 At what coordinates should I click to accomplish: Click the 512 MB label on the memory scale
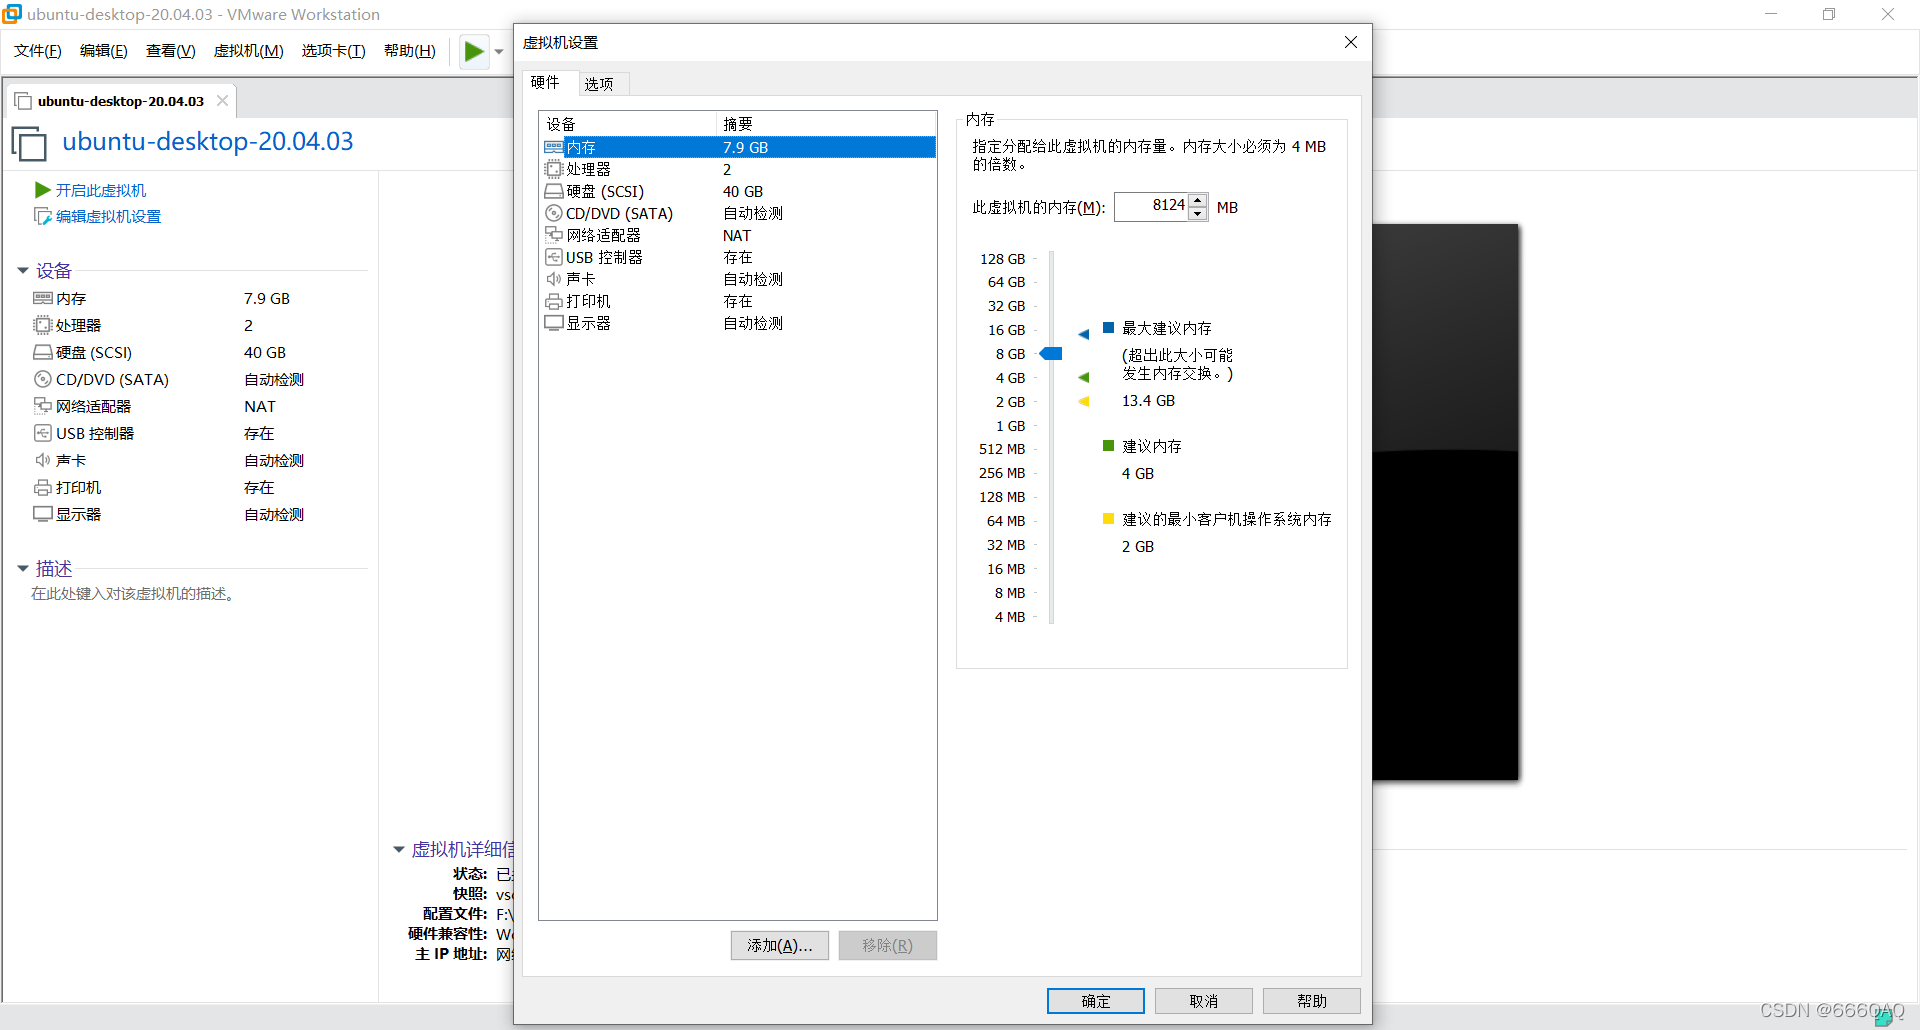click(x=1002, y=449)
